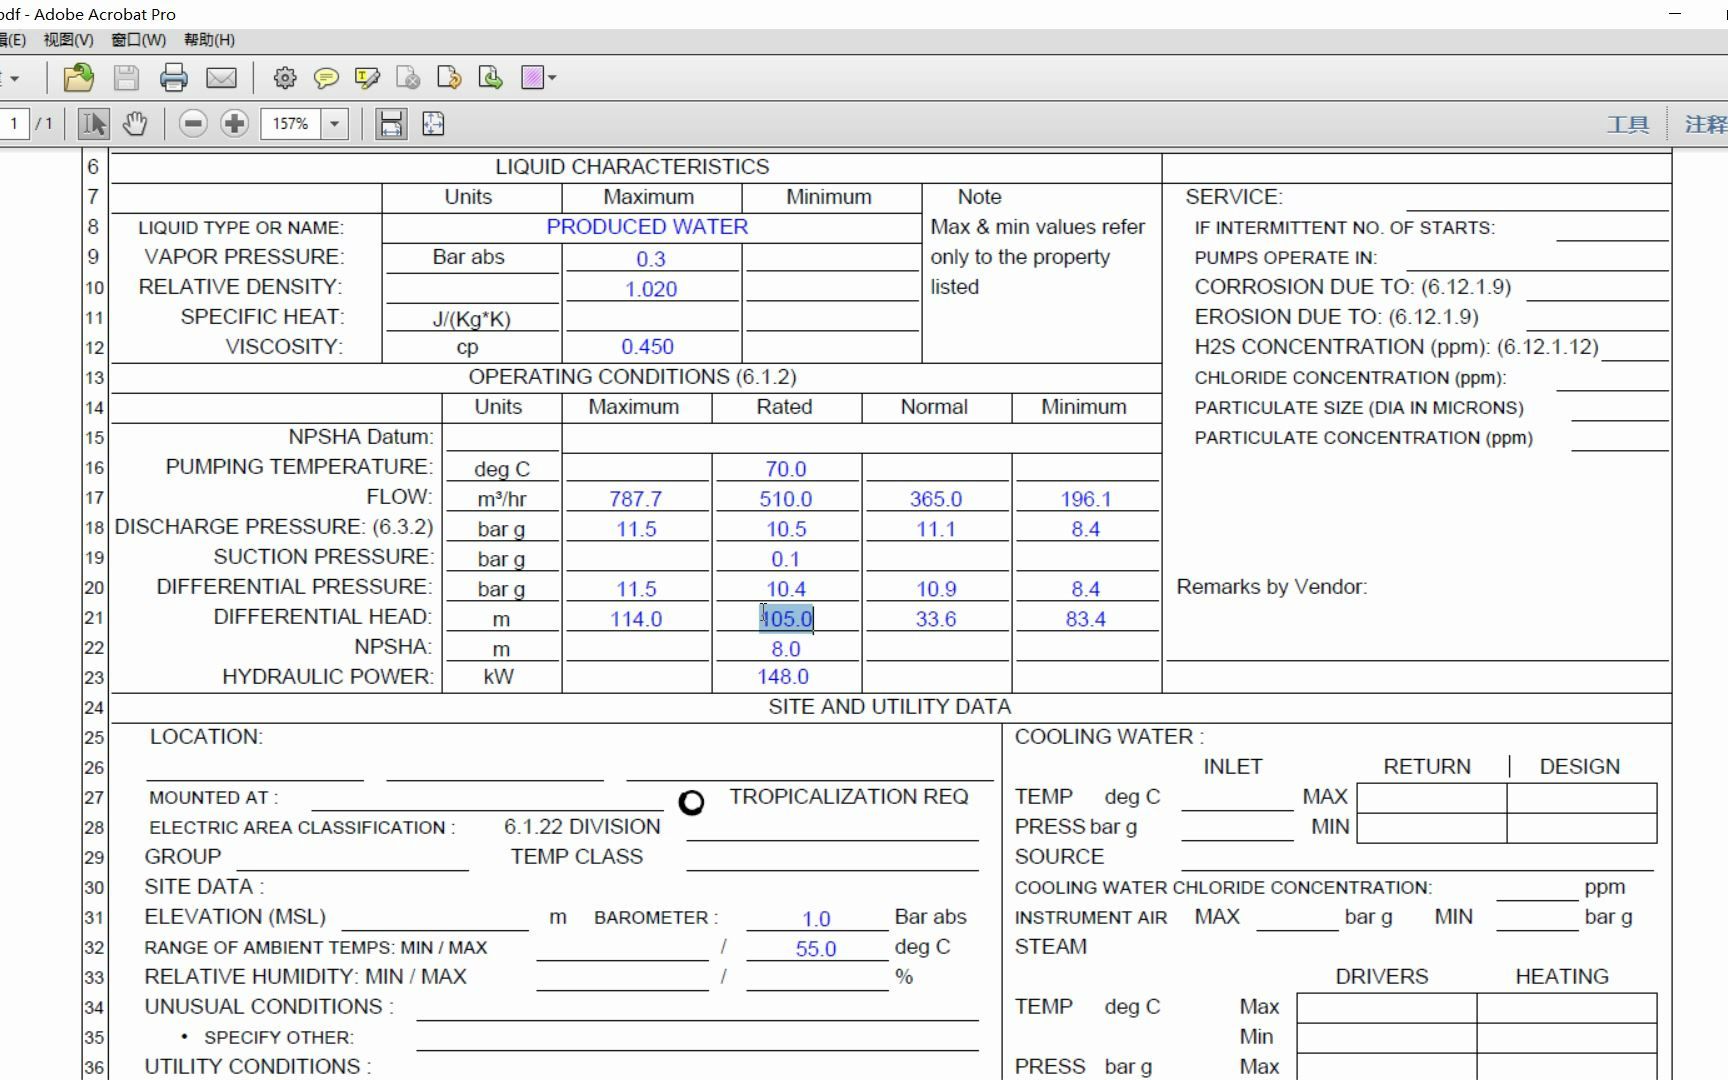The width and height of the screenshot is (1728, 1080).
Task: Open the 工具 tools pane
Action: click(1628, 124)
